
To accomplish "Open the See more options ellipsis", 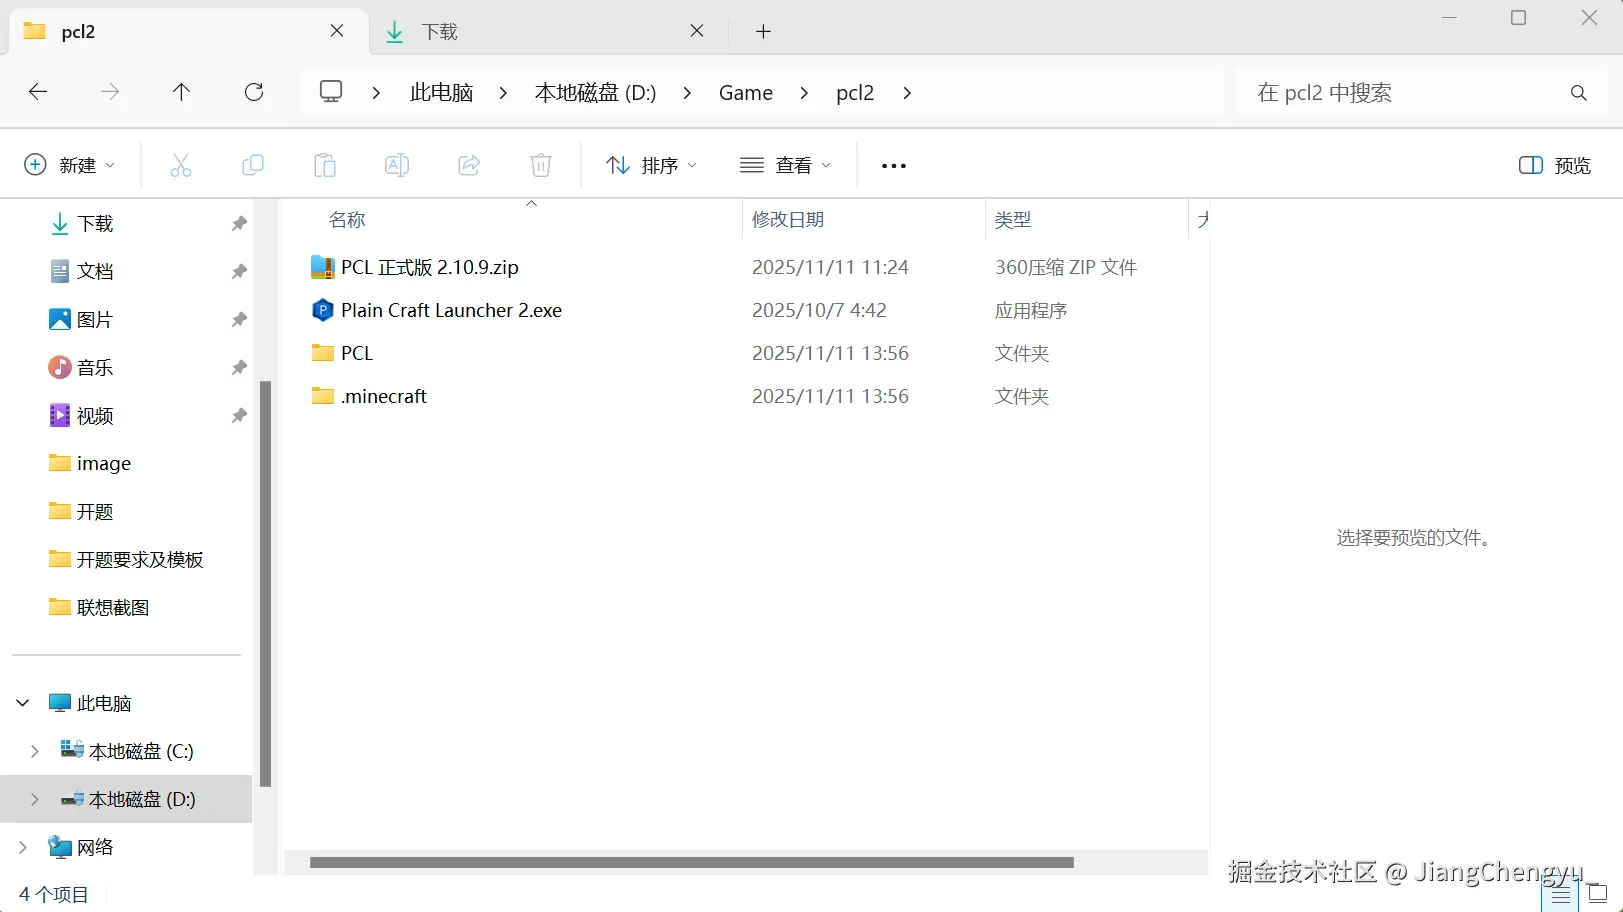I will coord(894,166).
